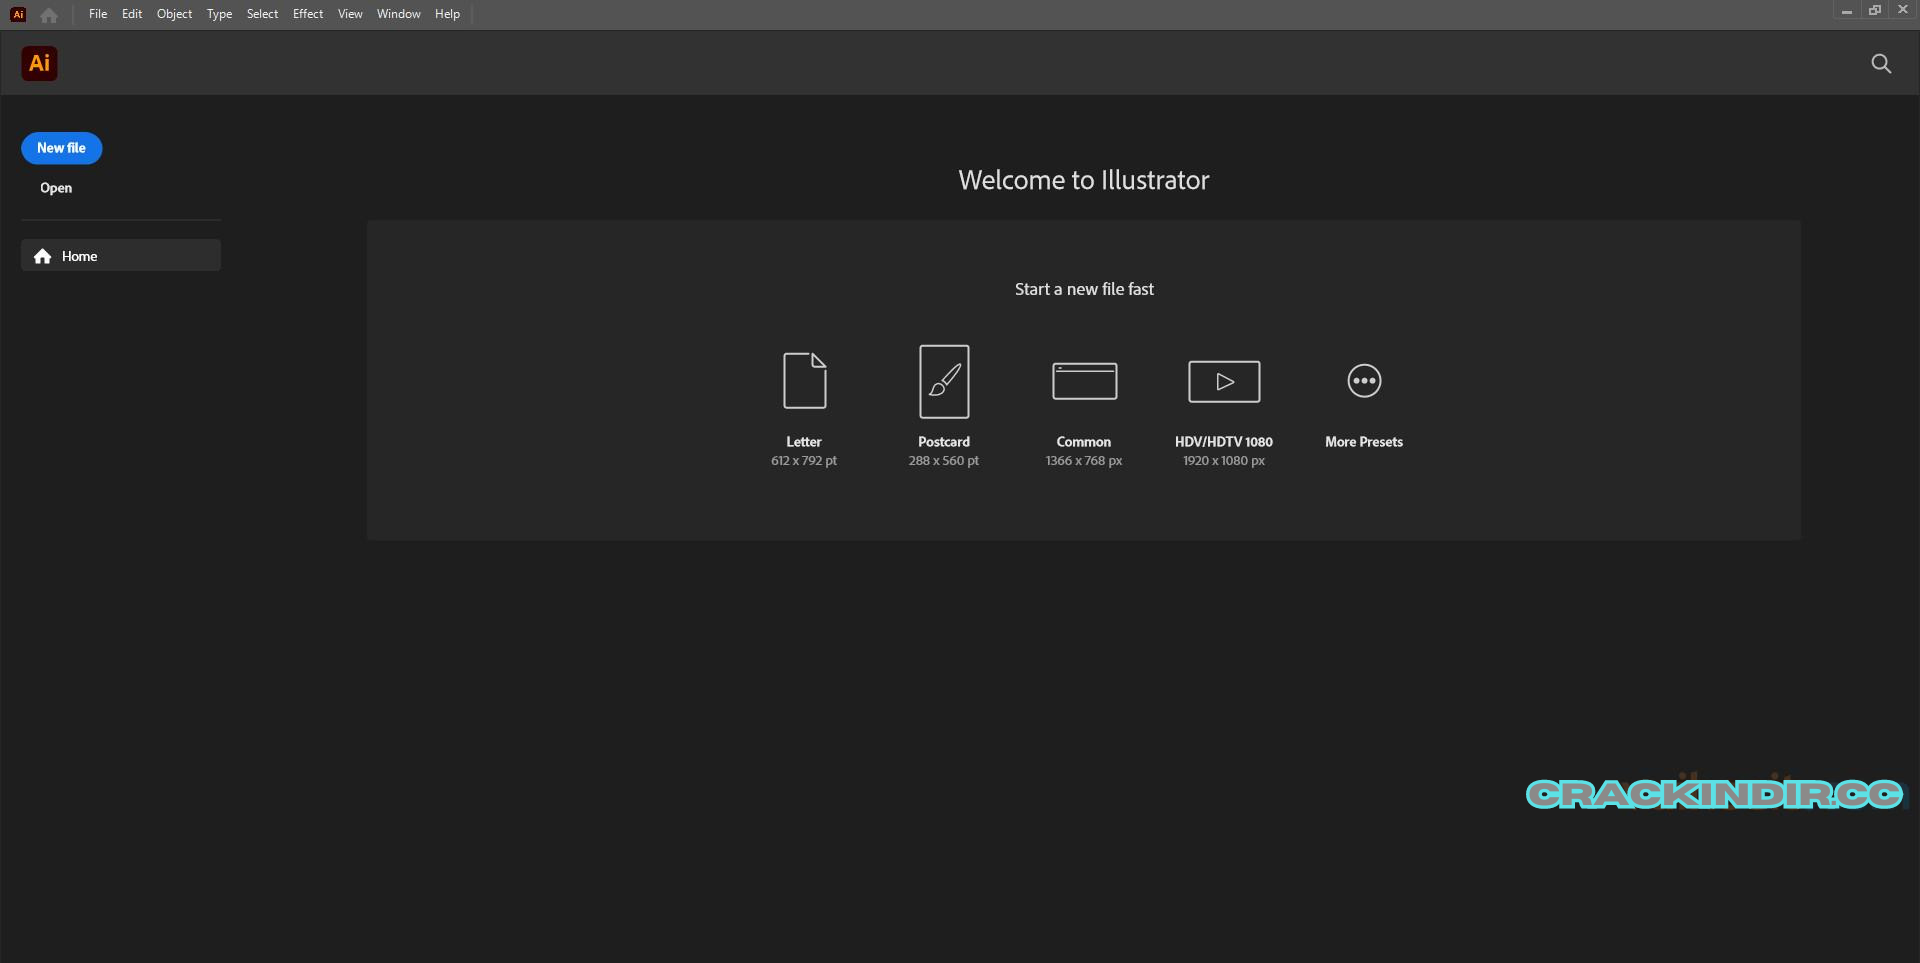The height and width of the screenshot is (963, 1920).
Task: Click the 612 x 792 pt size text
Action: 804,461
